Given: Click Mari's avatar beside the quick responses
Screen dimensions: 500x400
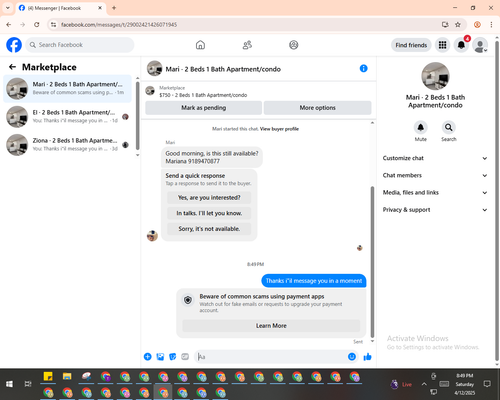Looking at the screenshot, I should coord(152,236).
